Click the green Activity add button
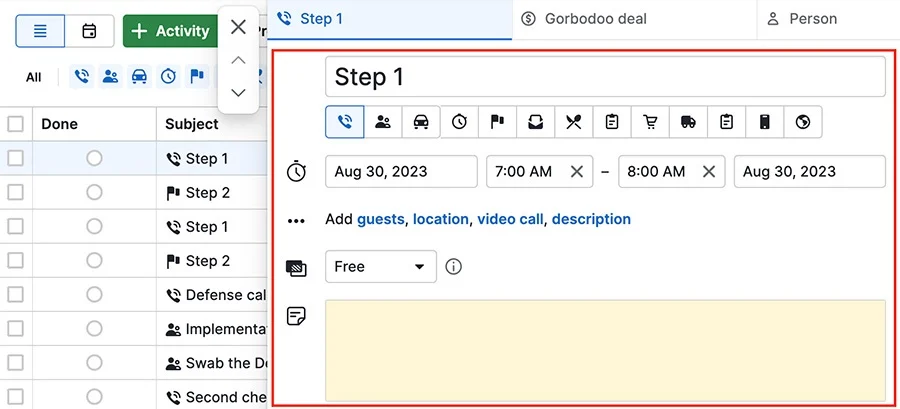This screenshot has width=900, height=409. (170, 31)
